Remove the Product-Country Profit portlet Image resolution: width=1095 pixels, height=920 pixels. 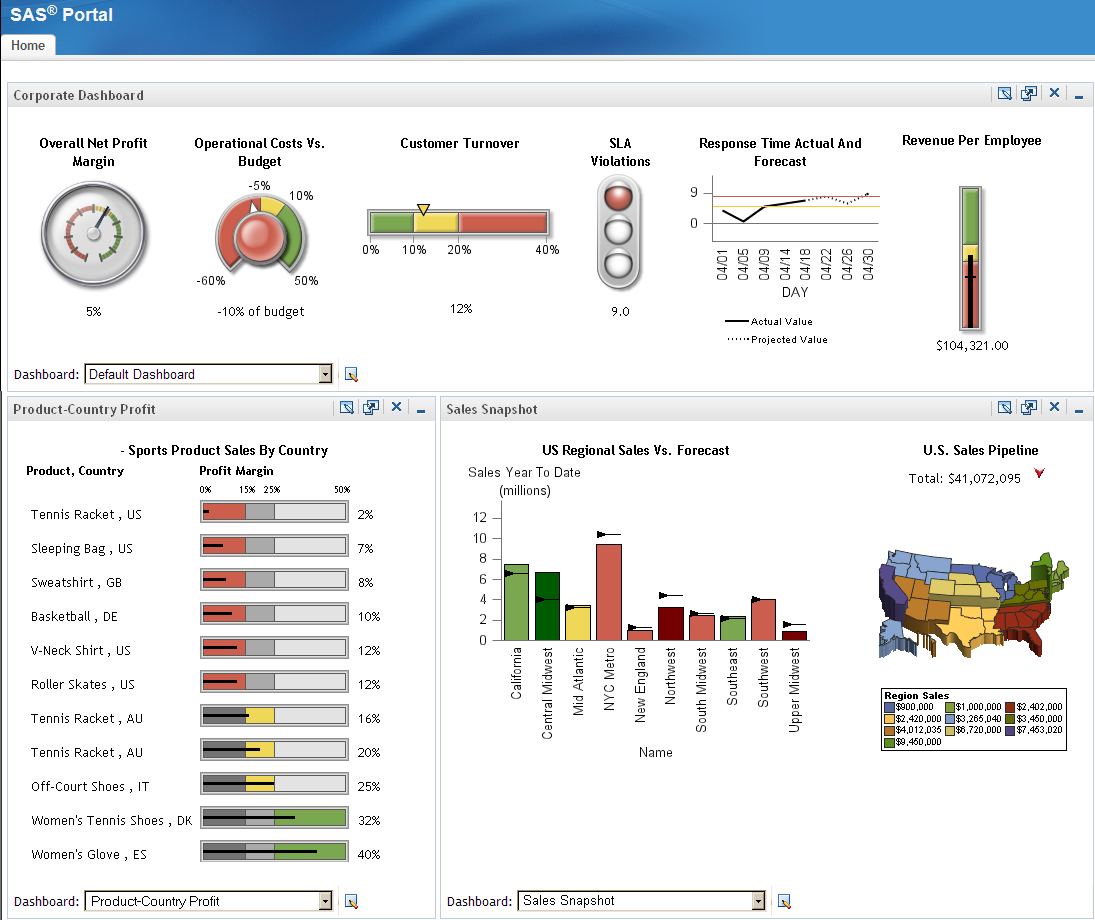click(396, 408)
